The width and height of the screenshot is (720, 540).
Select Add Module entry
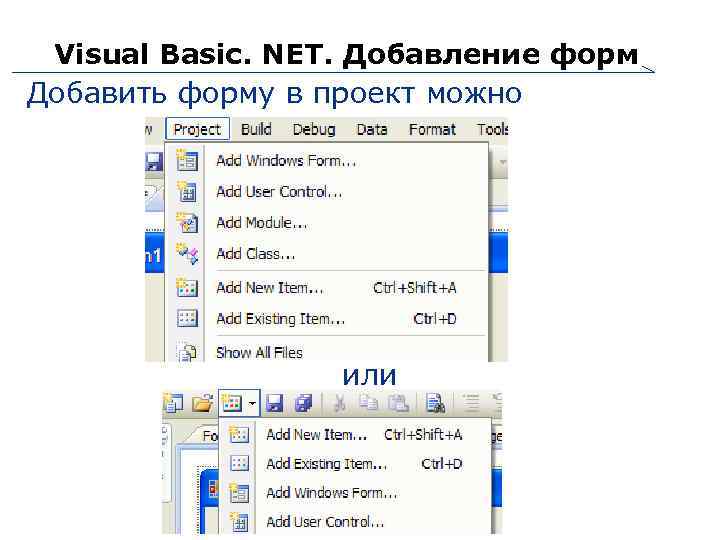326,223
